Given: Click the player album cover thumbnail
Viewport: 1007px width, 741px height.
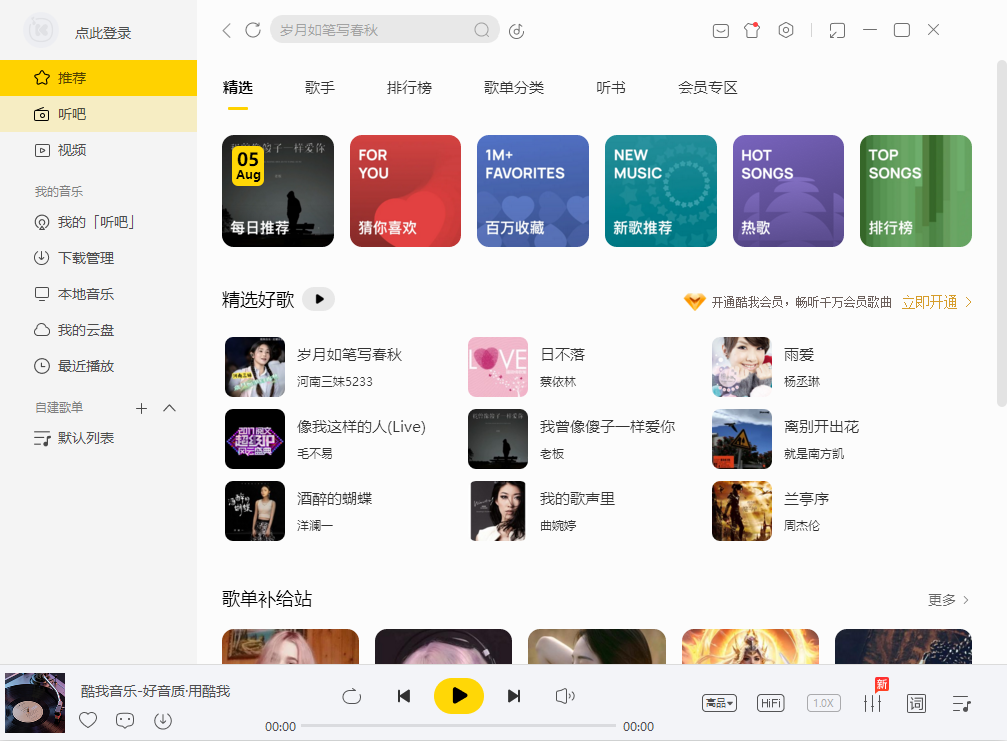Looking at the screenshot, I should click(x=35, y=703).
